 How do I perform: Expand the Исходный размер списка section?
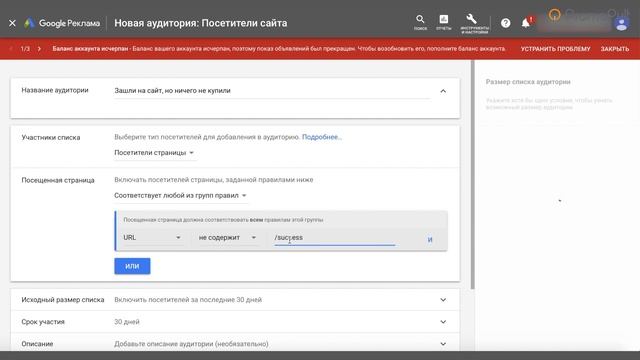[443, 300]
